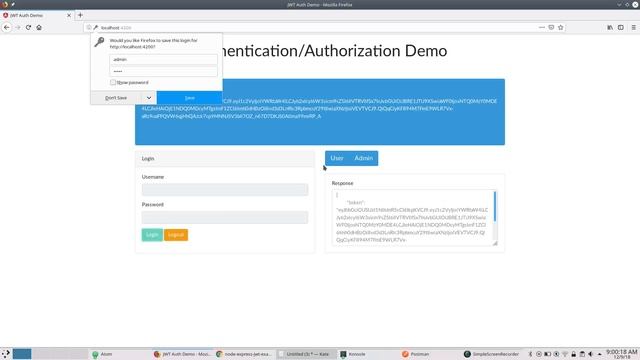Click the username field in save-login popup
Viewport: 640px width, 360px height.
click(163, 59)
